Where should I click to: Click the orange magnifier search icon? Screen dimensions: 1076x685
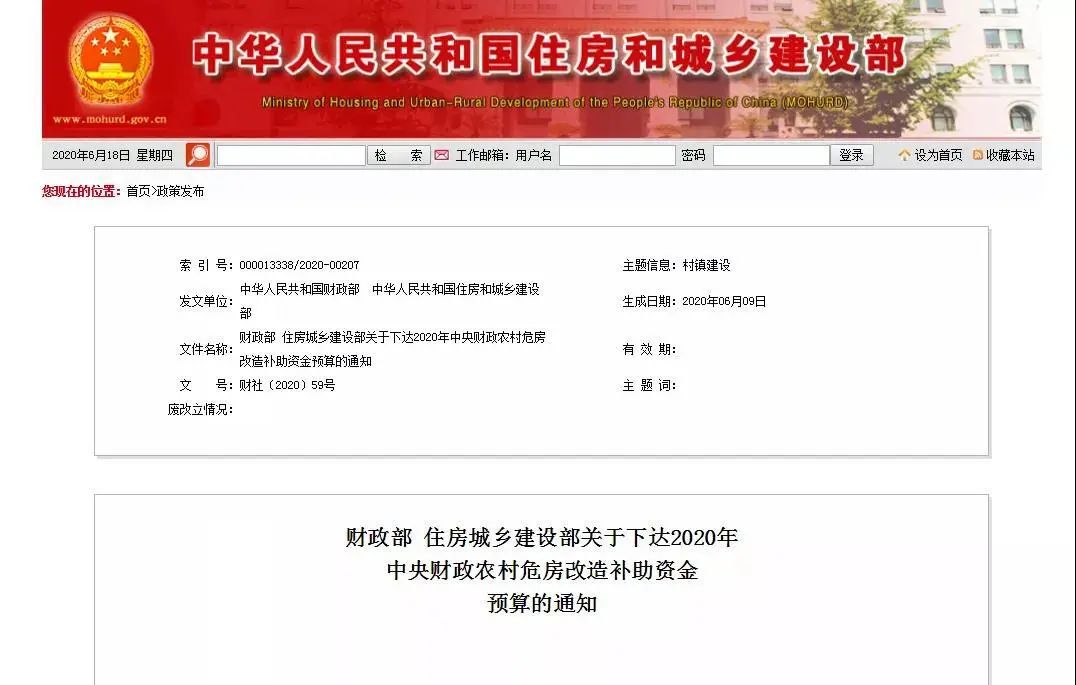pos(198,155)
